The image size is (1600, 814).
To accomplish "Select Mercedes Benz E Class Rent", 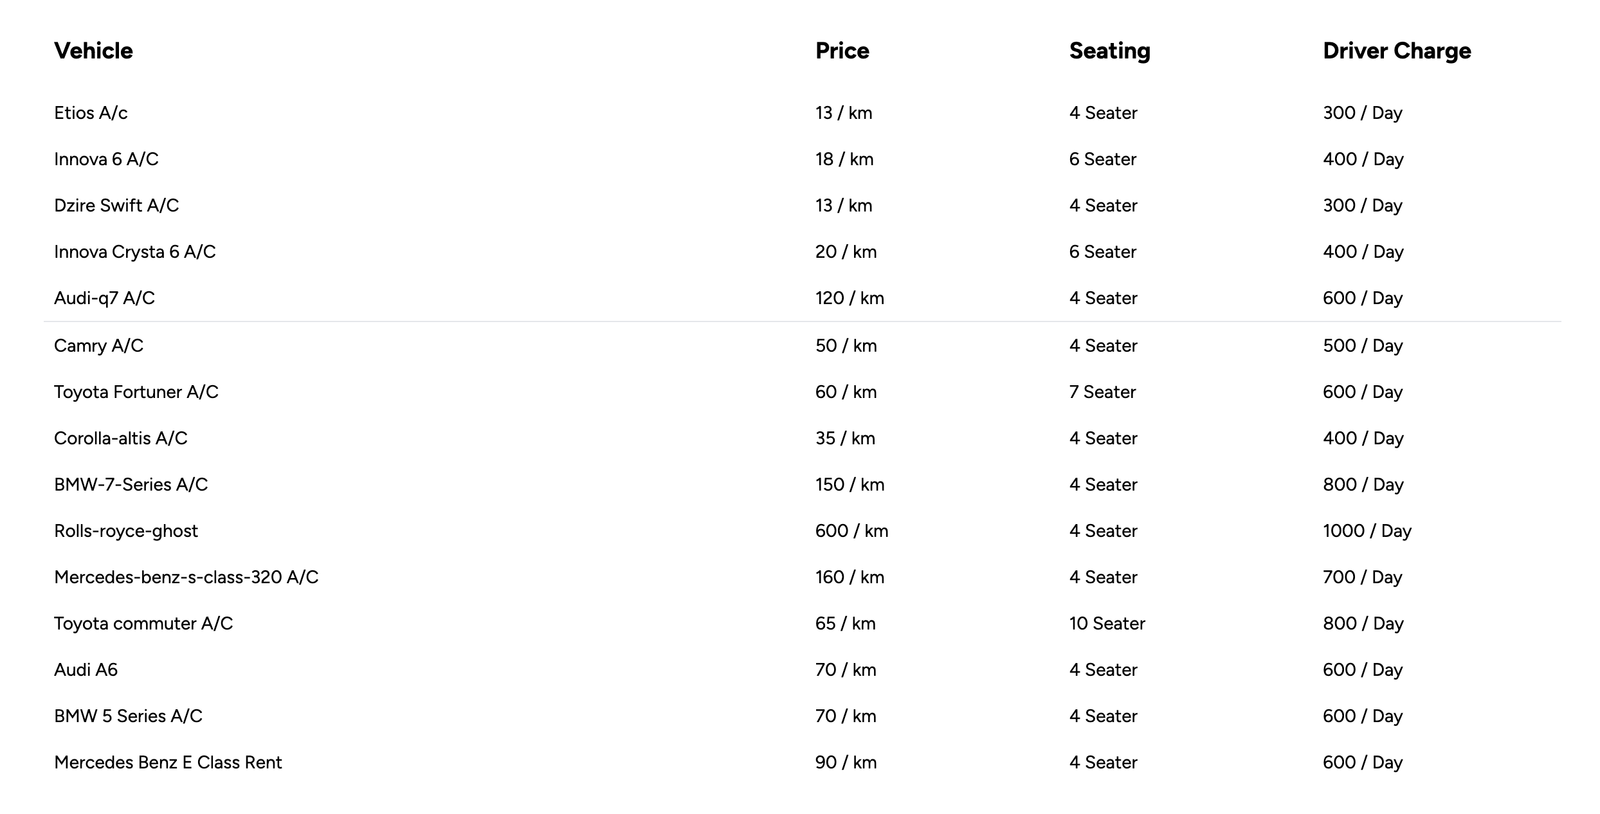I will [x=168, y=762].
